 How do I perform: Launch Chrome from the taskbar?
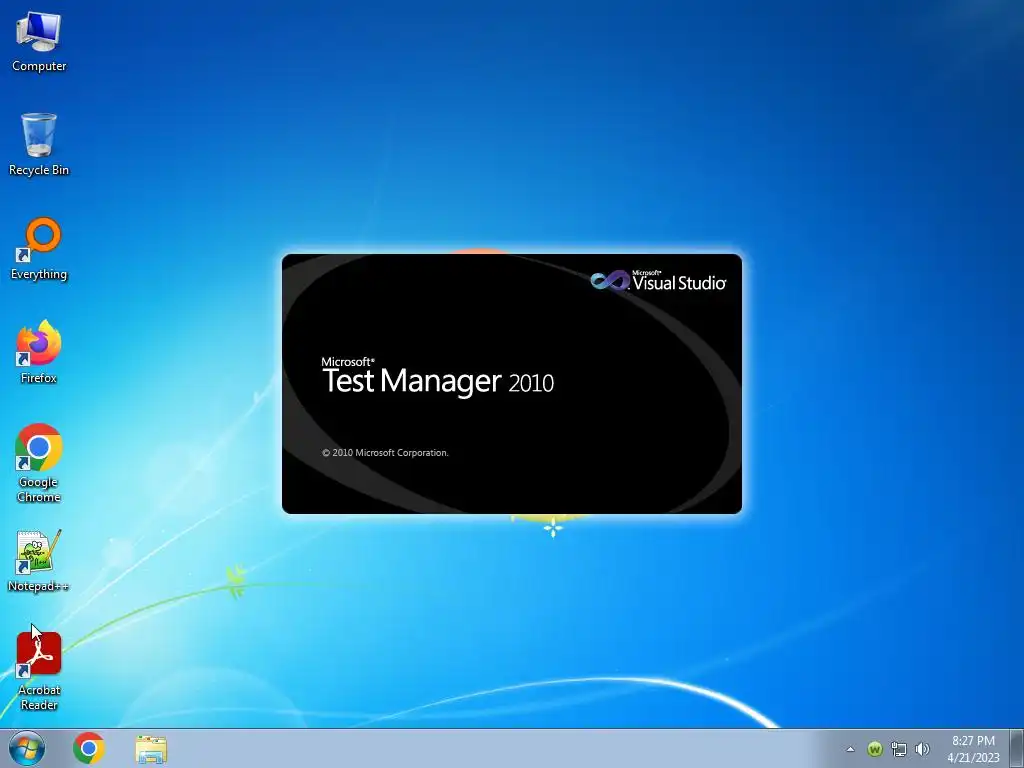(x=89, y=748)
